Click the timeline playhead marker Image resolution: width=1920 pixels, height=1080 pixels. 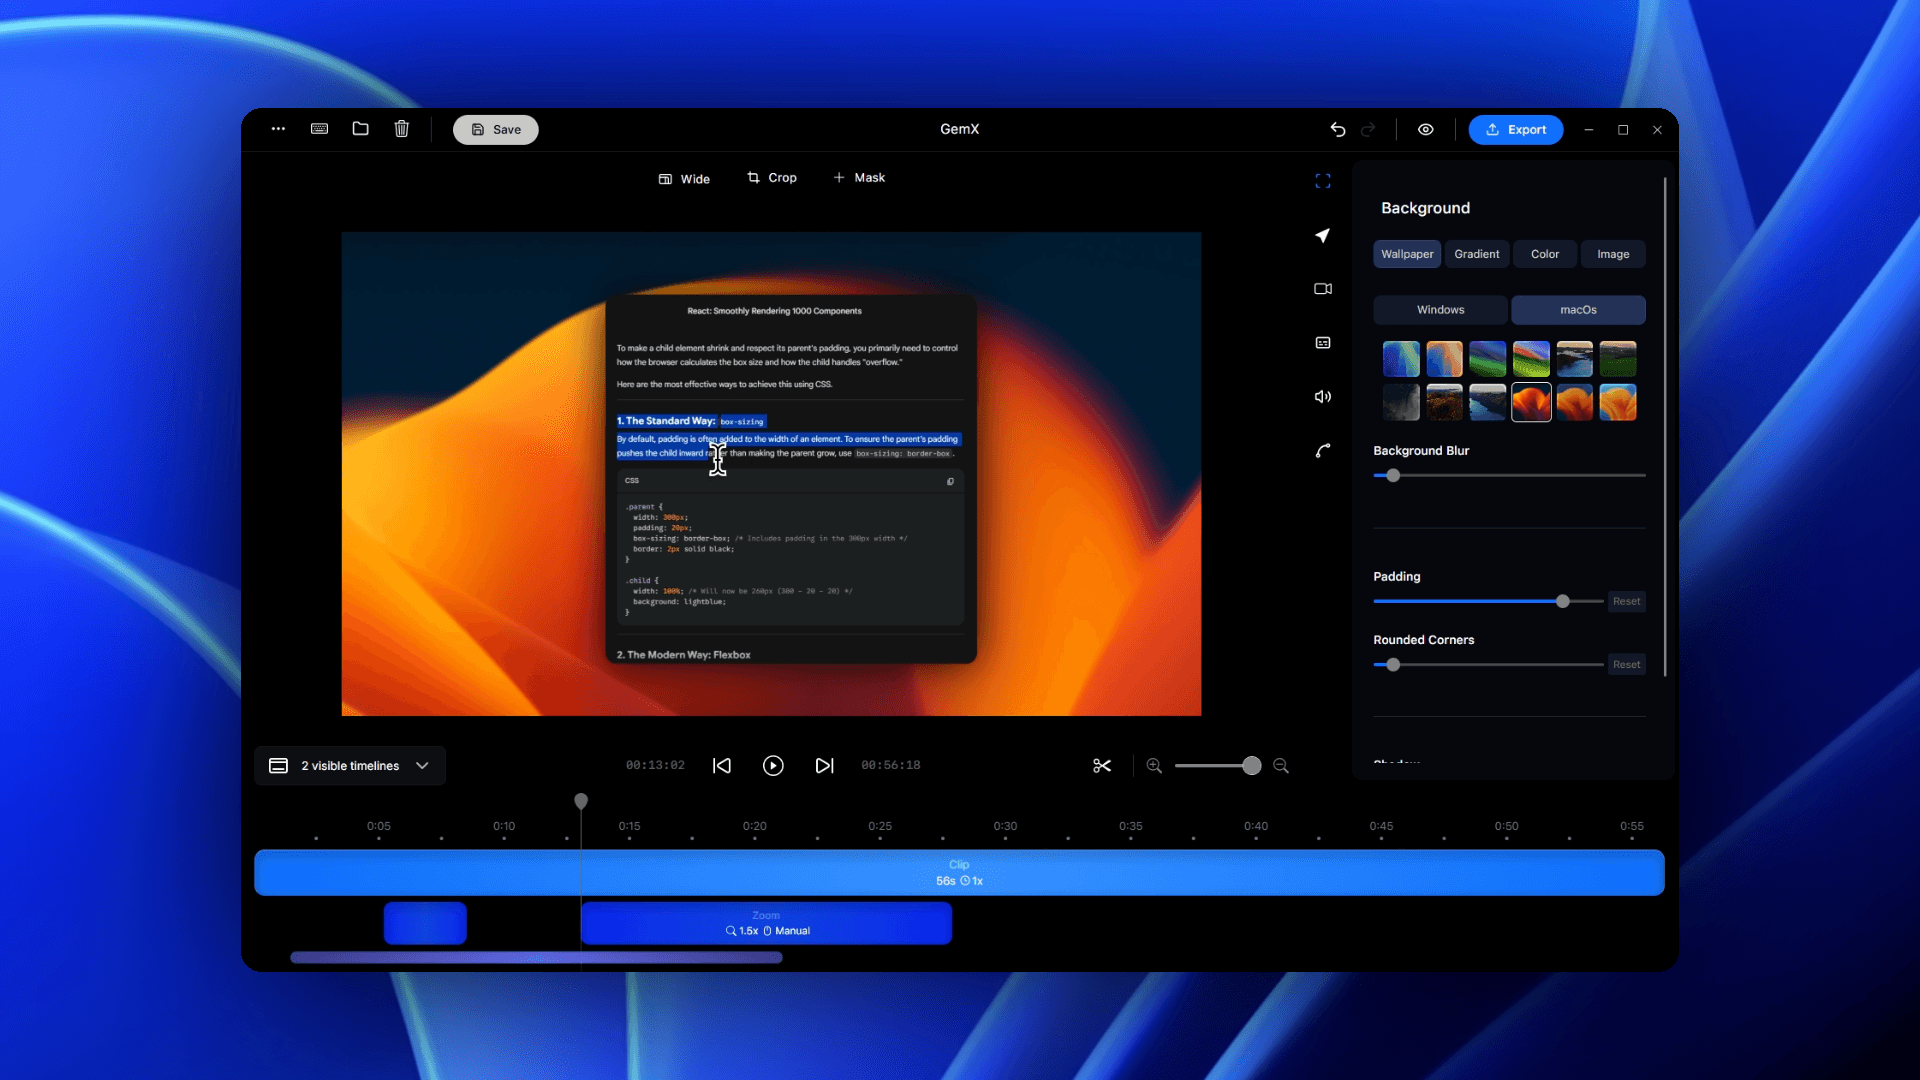coord(581,801)
